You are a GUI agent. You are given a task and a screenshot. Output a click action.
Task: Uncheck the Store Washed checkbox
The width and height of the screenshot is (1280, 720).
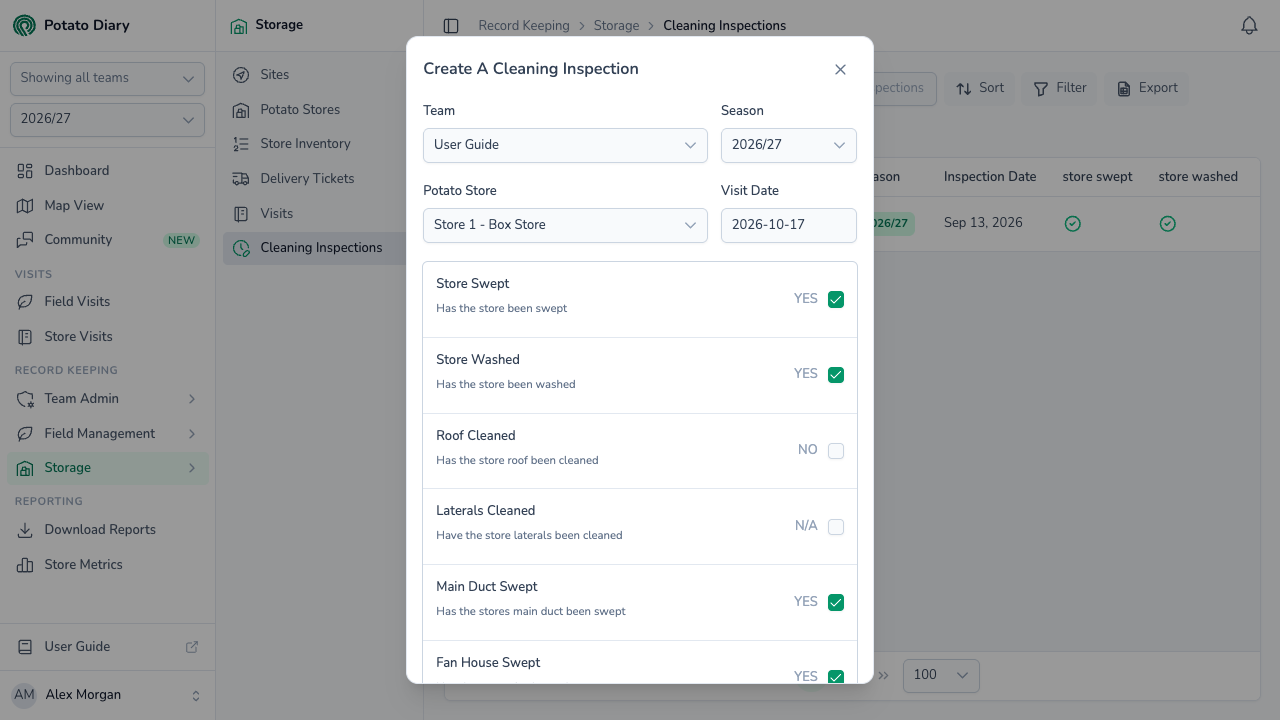pyautogui.click(x=836, y=375)
